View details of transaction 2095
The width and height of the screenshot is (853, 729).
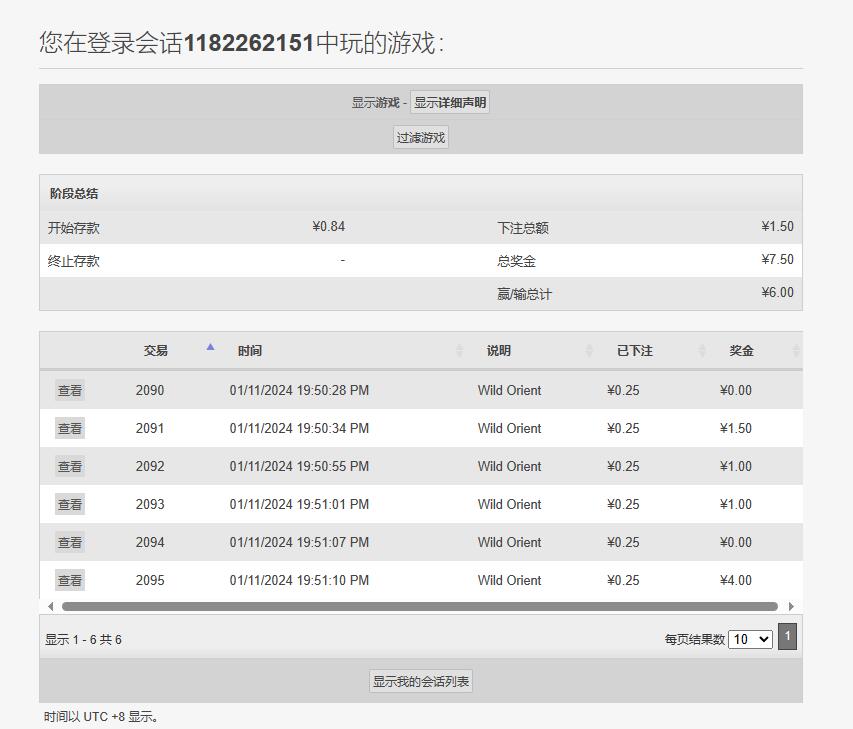(x=70, y=581)
